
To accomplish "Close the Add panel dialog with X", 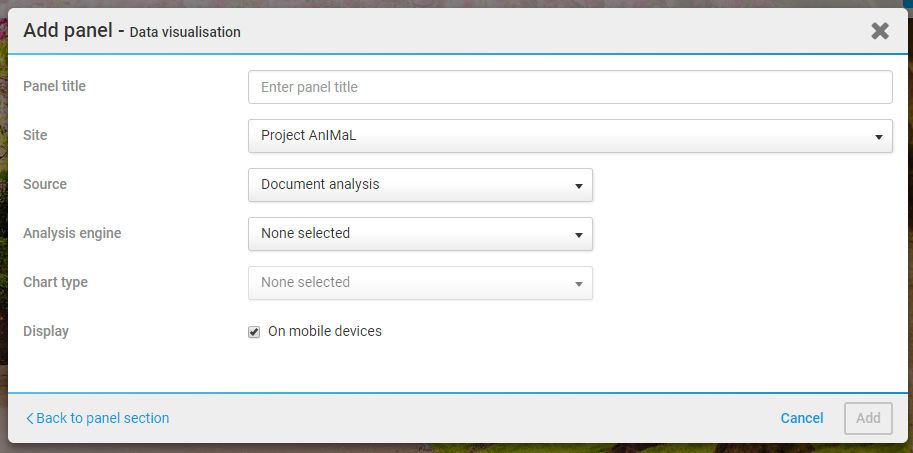I will [x=879, y=31].
